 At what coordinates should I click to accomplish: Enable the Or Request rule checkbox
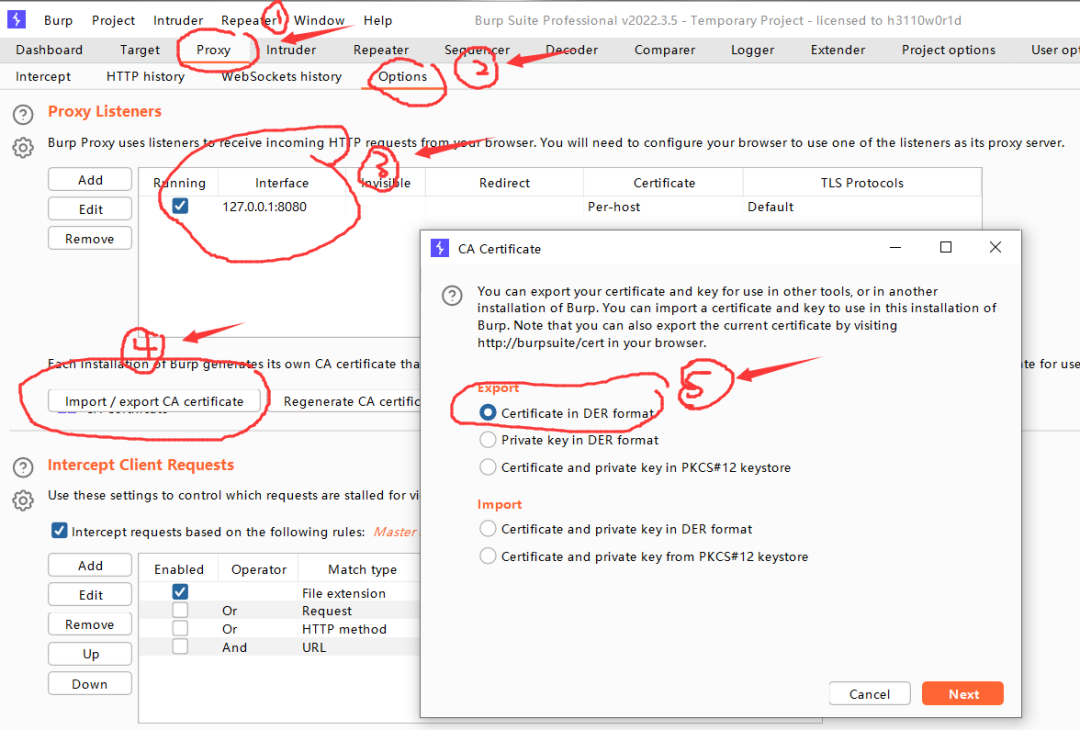click(180, 610)
